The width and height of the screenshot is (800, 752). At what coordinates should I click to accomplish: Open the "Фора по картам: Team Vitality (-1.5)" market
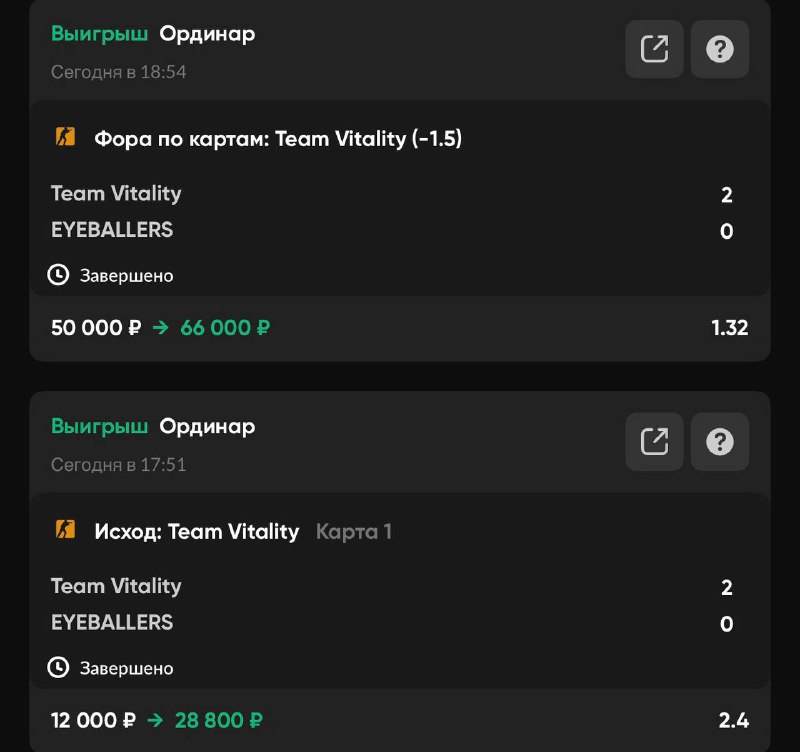[278, 139]
